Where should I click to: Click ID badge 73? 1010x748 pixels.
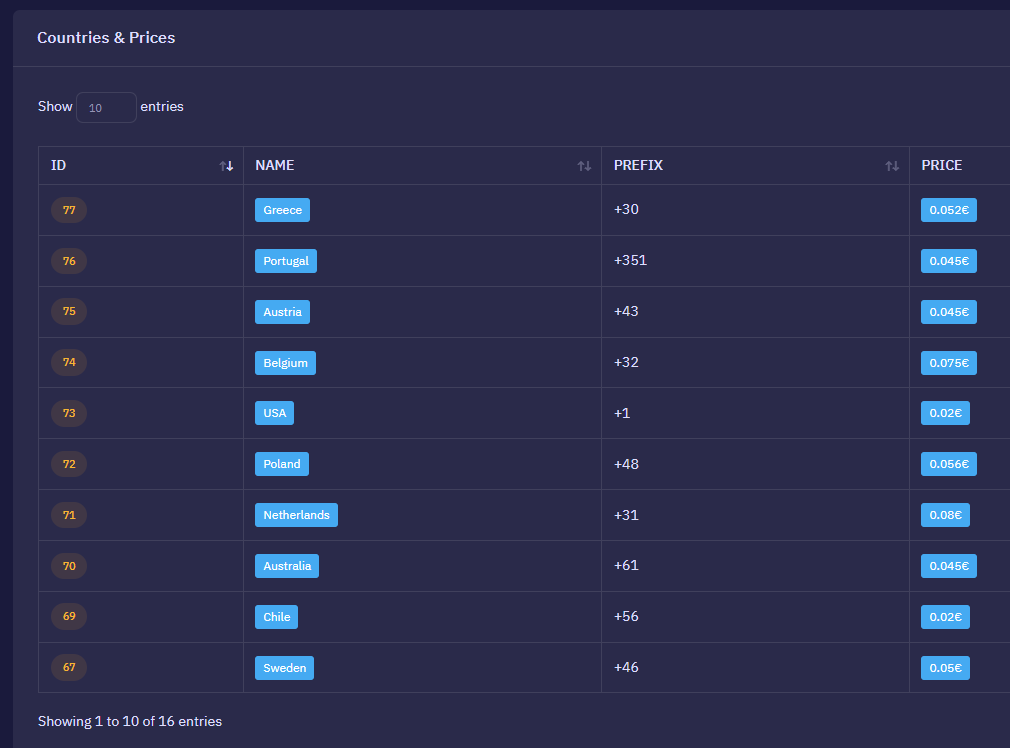tap(69, 413)
